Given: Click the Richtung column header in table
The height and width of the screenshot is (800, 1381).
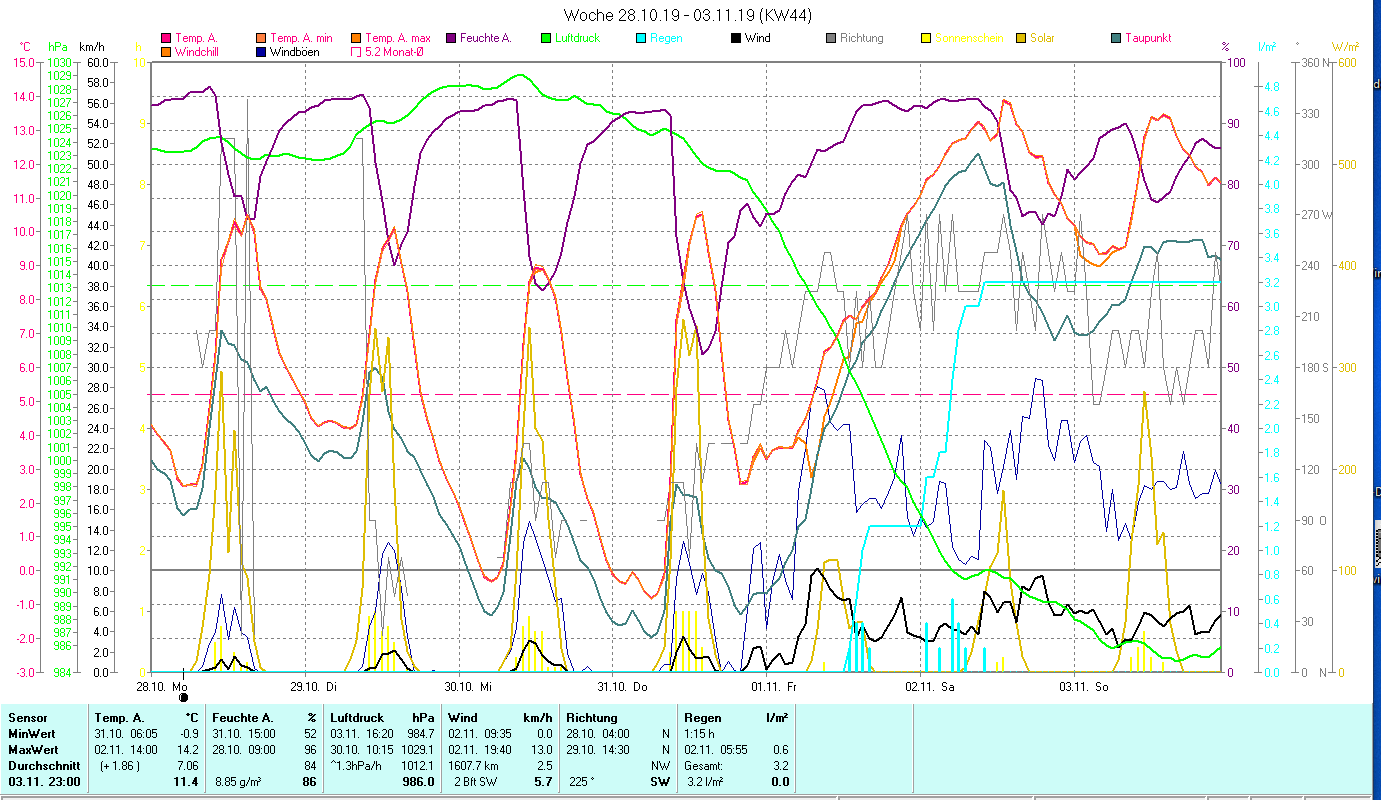Looking at the screenshot, I should coord(592,718).
